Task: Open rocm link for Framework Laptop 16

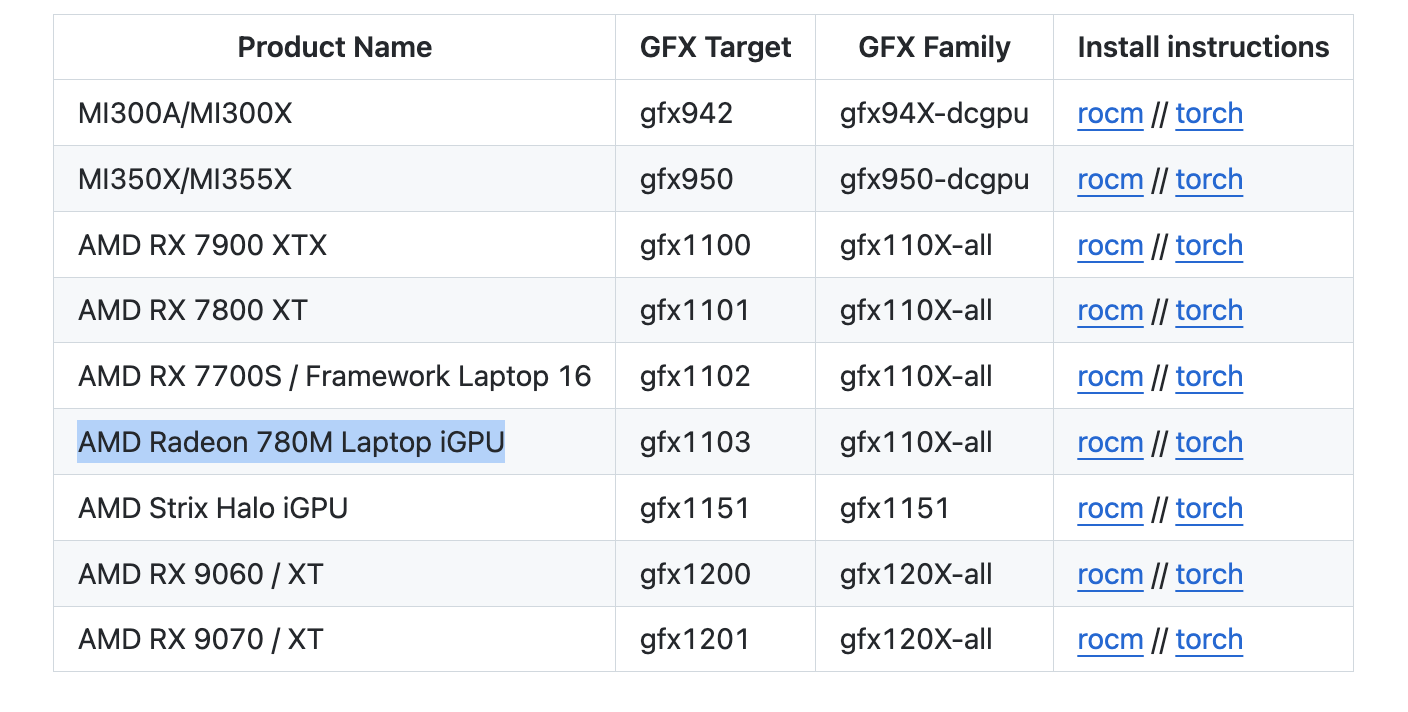Action: [1109, 377]
